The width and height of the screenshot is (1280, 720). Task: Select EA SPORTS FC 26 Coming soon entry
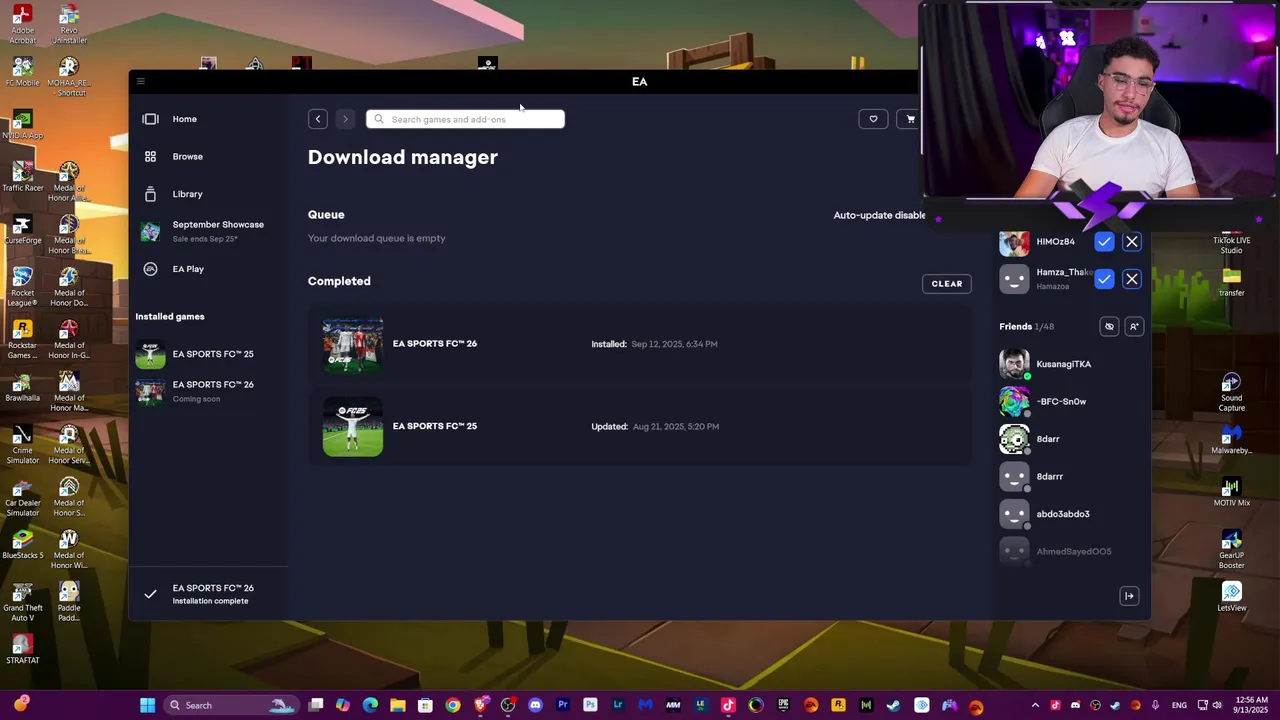click(208, 391)
